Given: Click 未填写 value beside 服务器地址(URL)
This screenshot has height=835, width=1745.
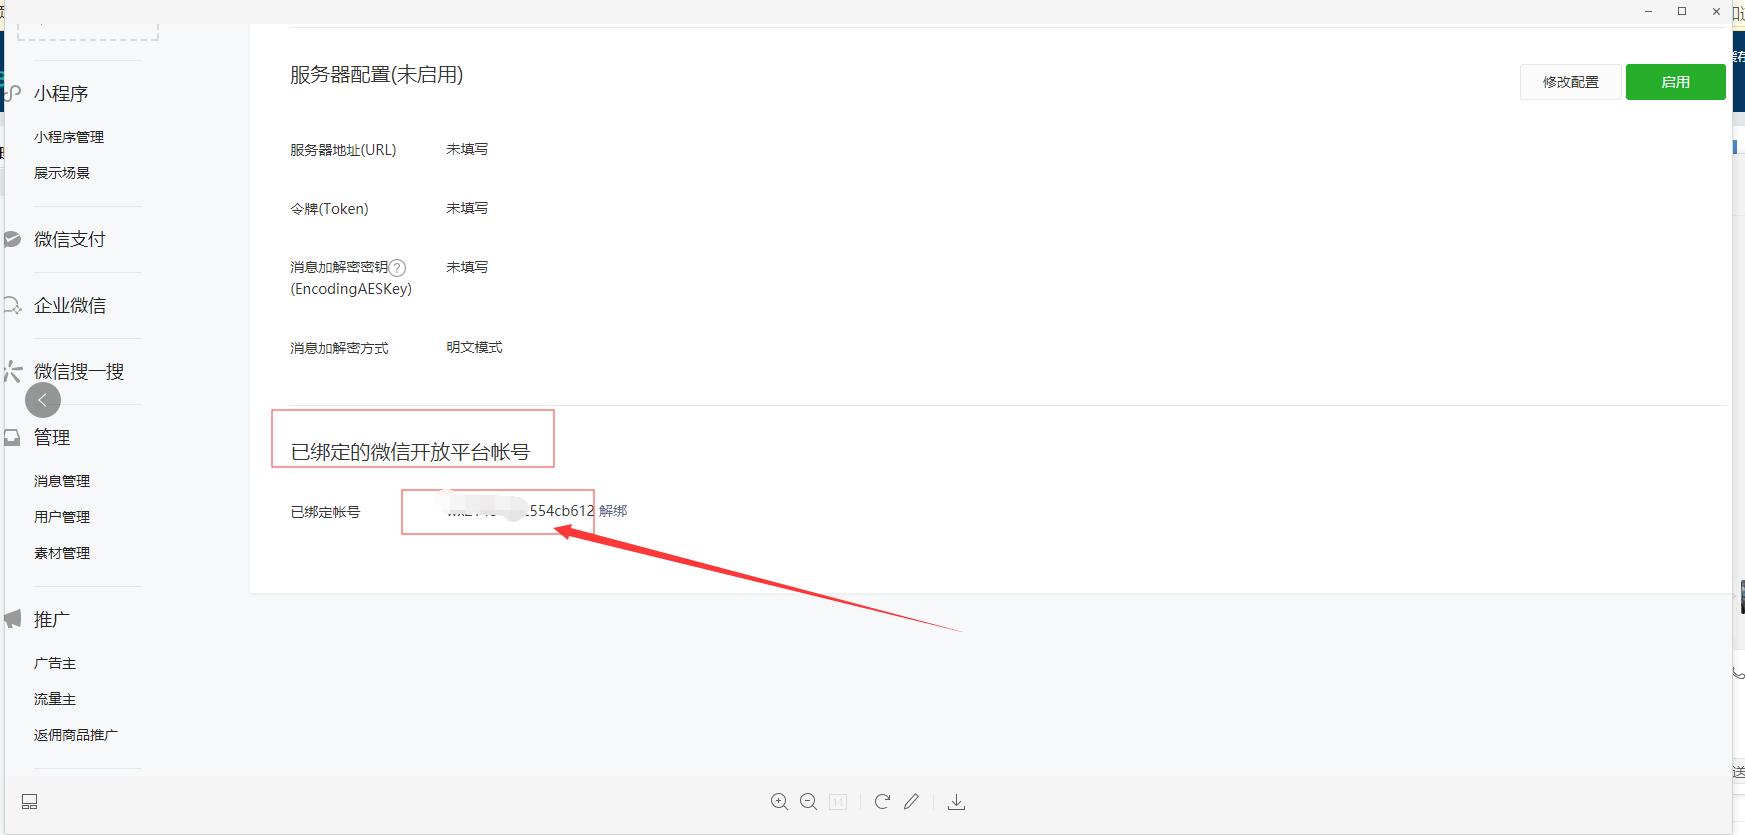Looking at the screenshot, I should [x=467, y=149].
